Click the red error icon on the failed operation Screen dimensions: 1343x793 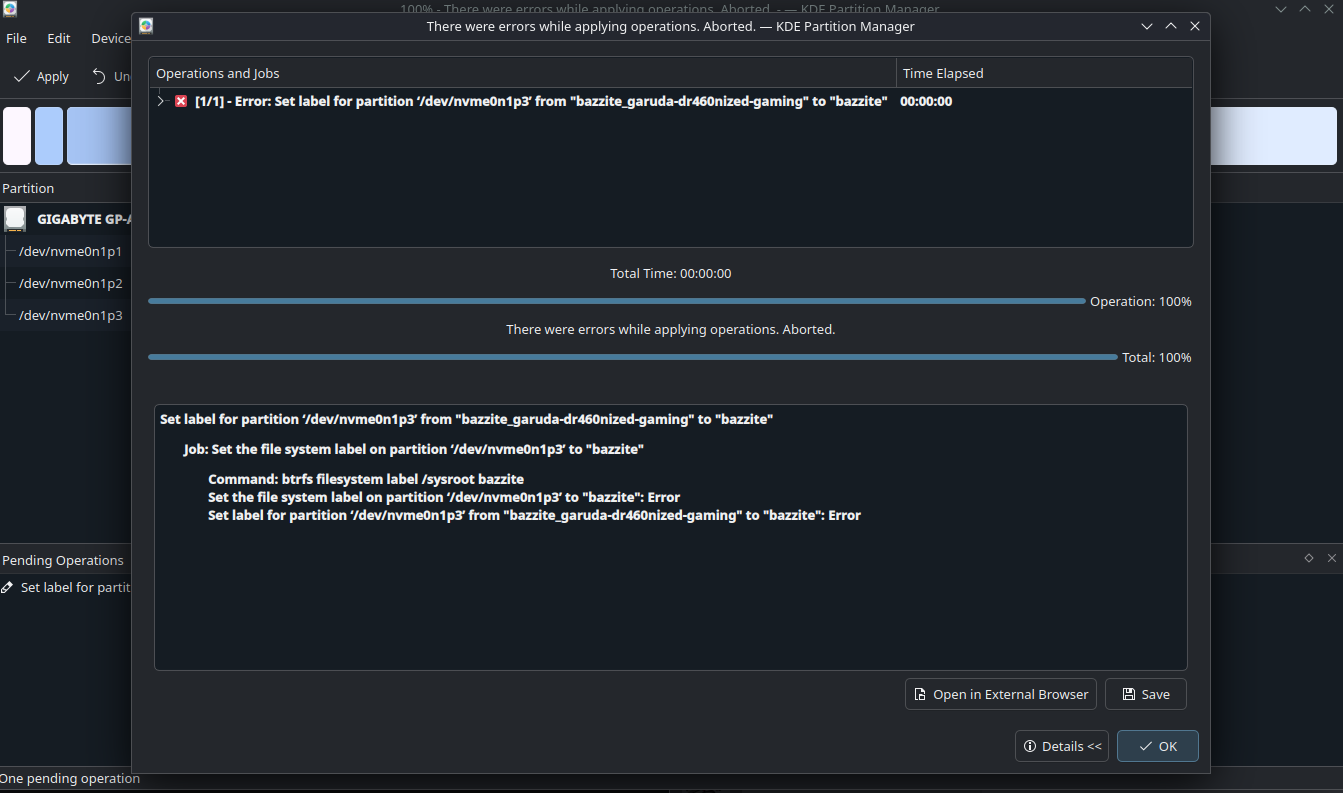click(181, 101)
